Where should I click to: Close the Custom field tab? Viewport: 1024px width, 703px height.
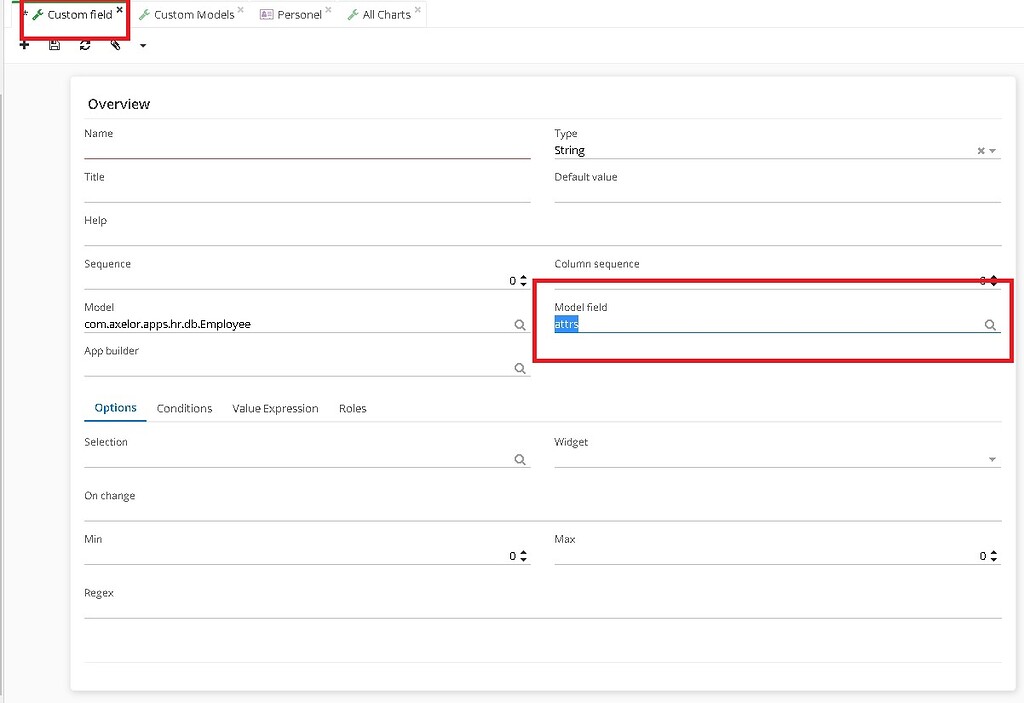coord(120,10)
